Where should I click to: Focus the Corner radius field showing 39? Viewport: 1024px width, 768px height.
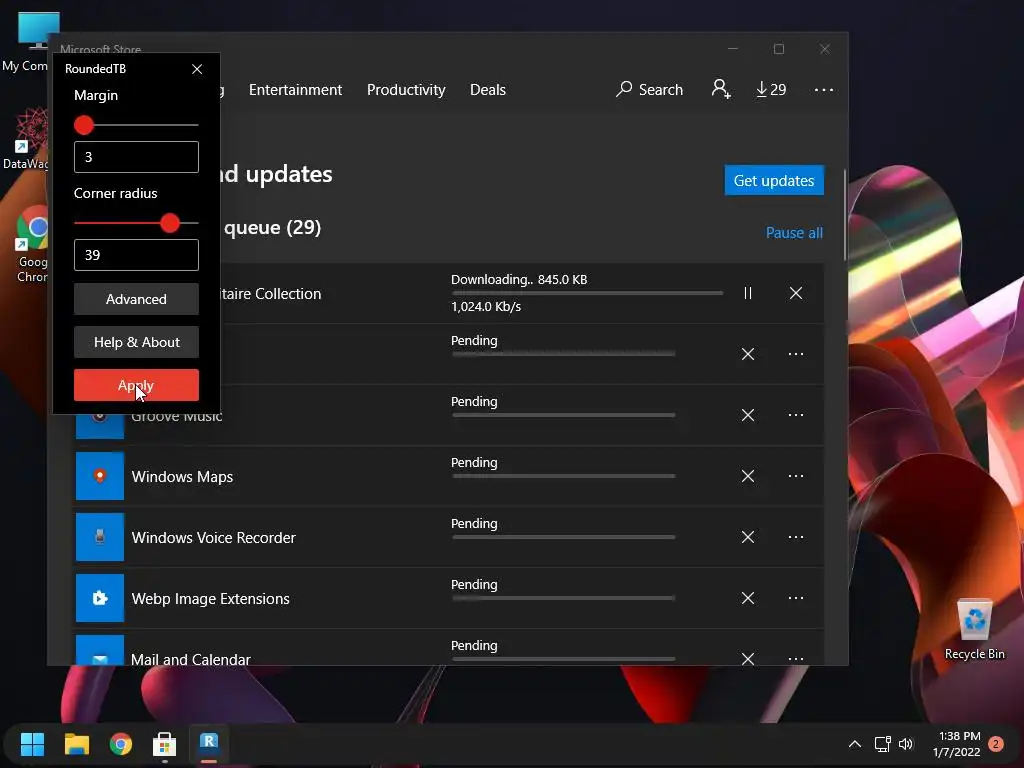click(136, 255)
